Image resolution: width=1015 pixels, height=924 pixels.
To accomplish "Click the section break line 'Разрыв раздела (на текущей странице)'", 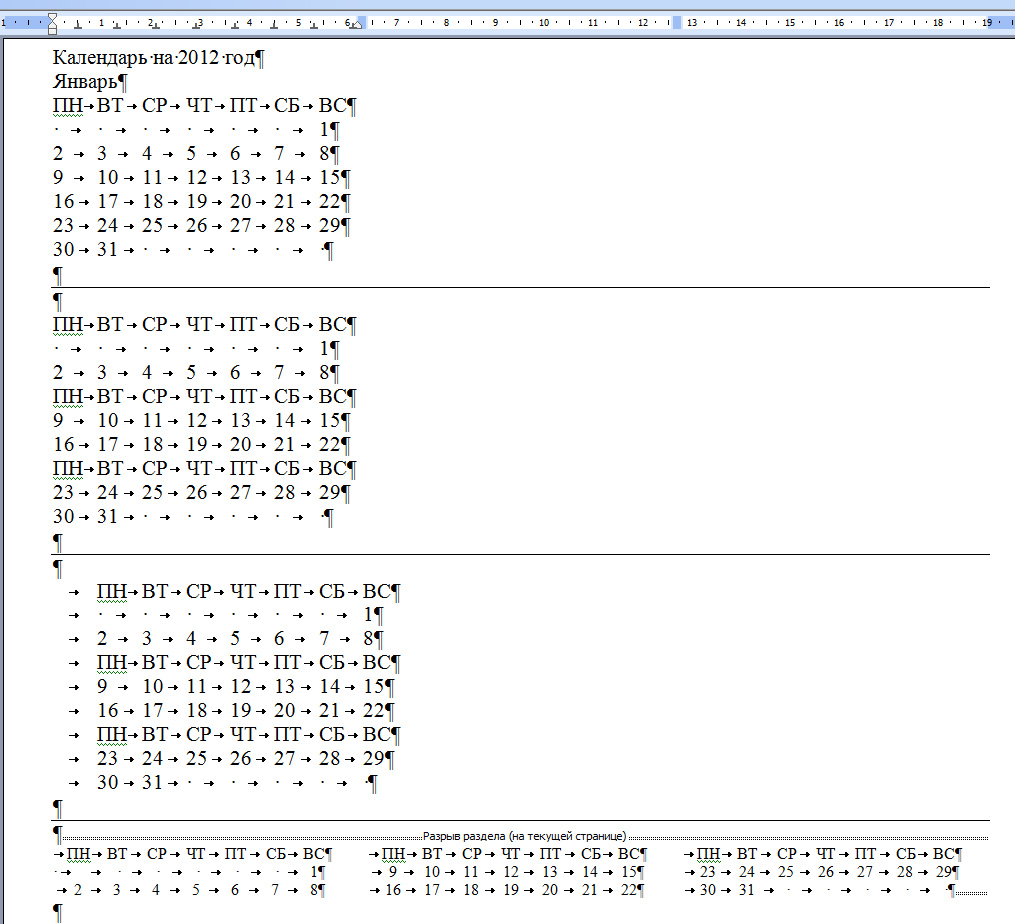I will [x=524, y=836].
